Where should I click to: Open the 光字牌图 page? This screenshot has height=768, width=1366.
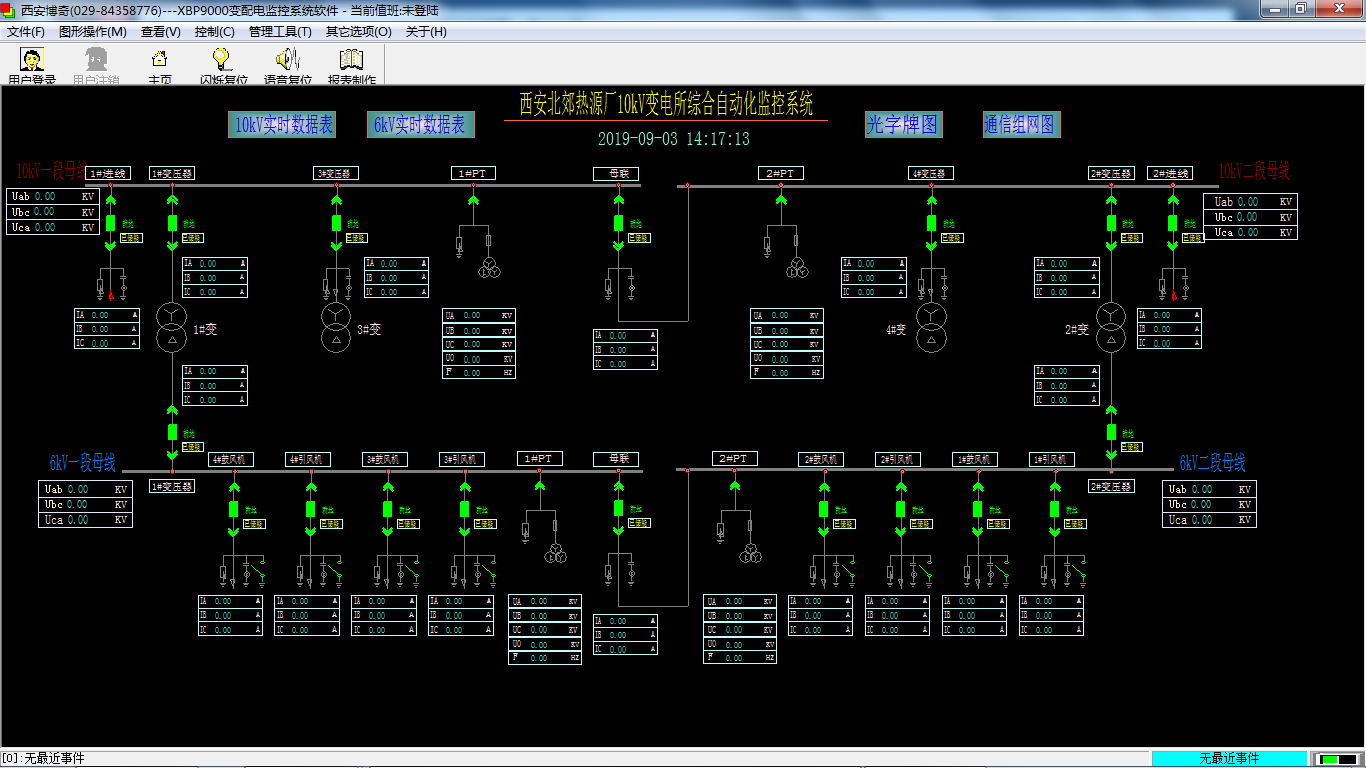[x=903, y=125]
